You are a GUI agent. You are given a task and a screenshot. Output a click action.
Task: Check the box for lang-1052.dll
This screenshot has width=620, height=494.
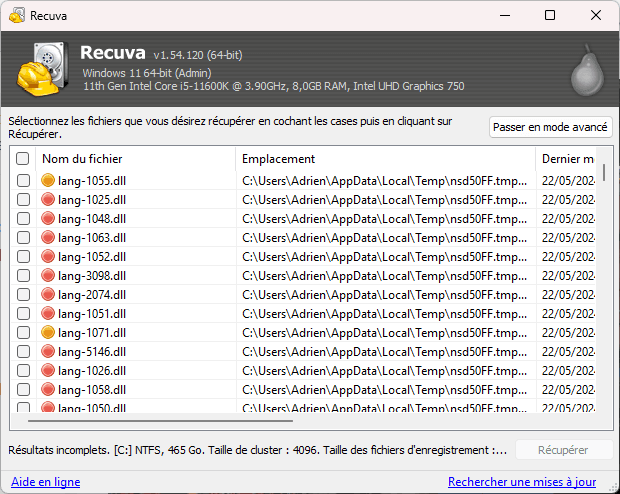pos(23,256)
